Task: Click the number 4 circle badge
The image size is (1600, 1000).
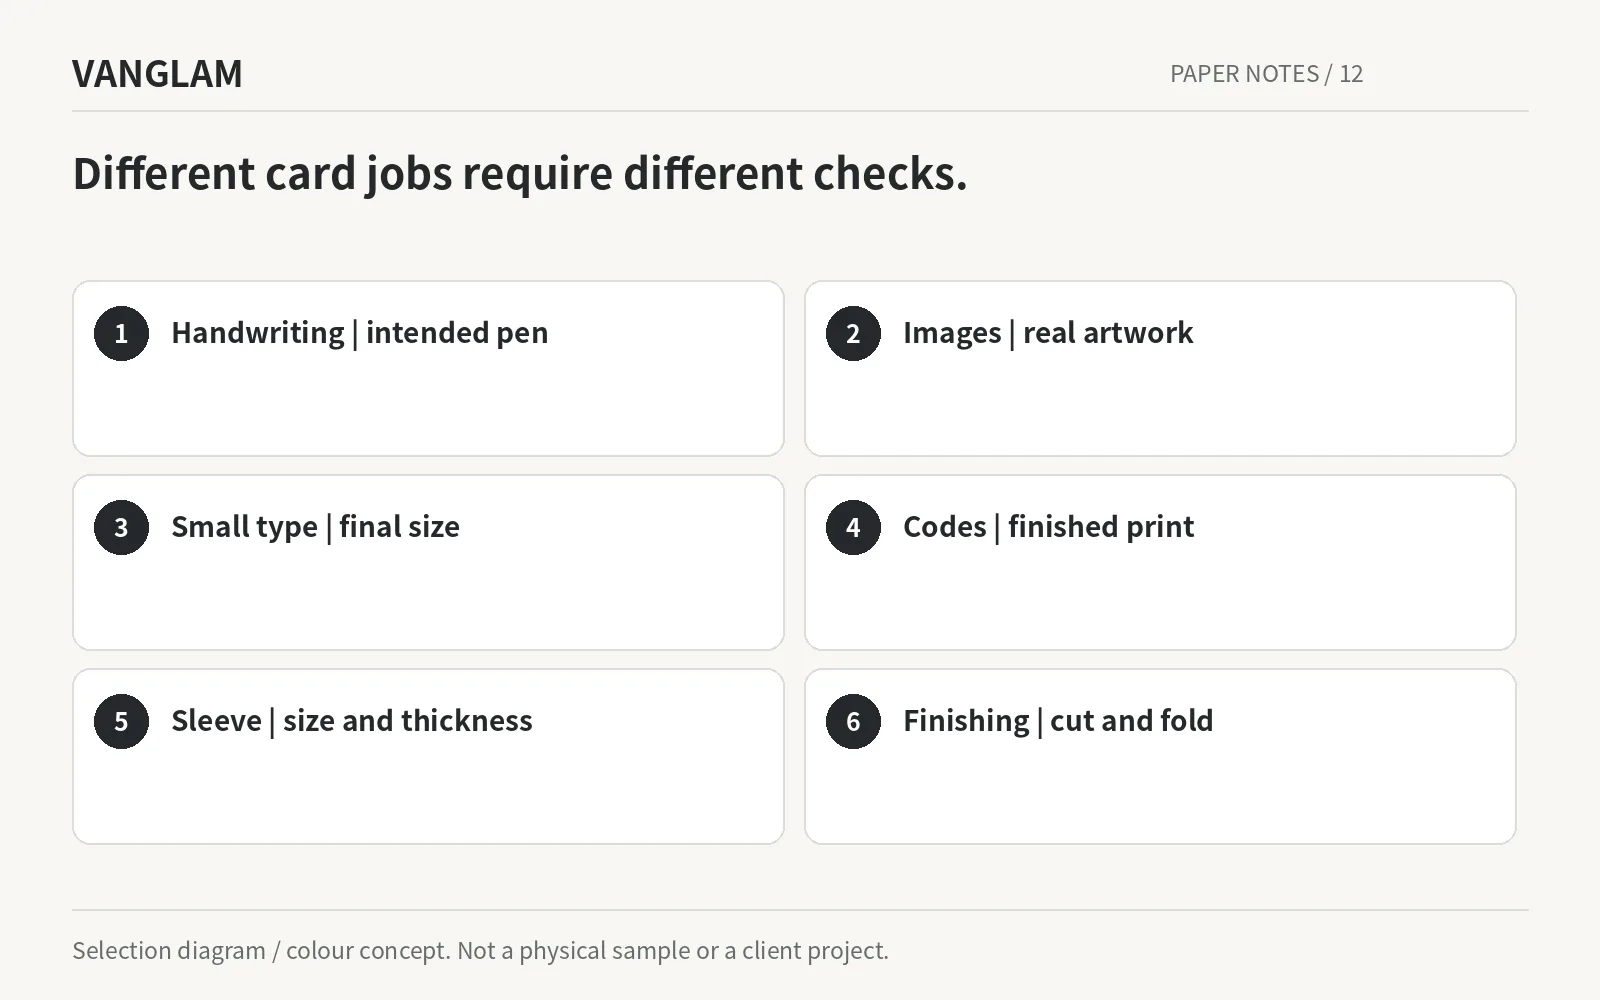Action: [853, 527]
